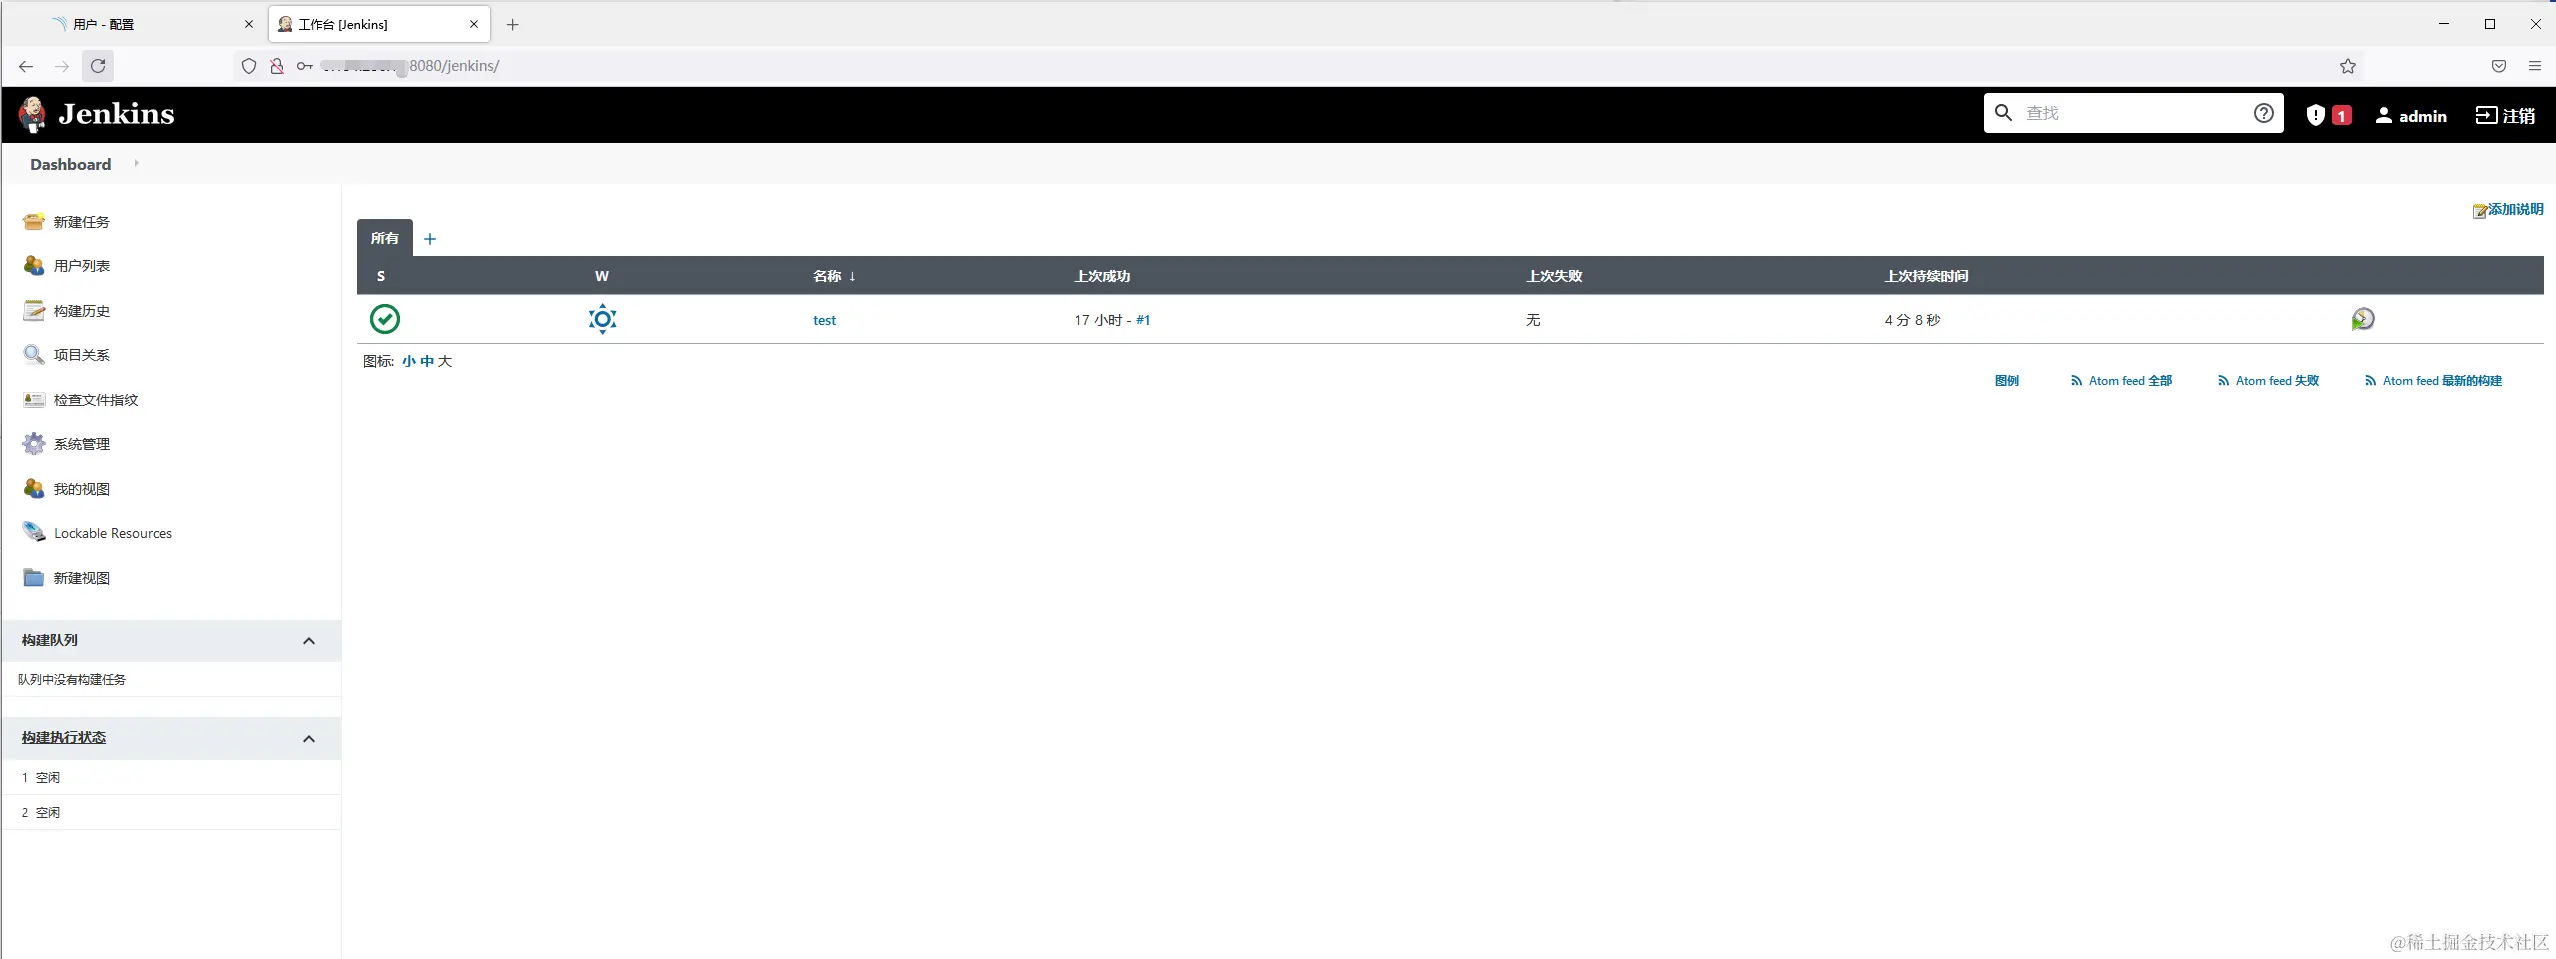
Task: Expand the Dashboard breadcrumb arrow
Action: point(136,164)
